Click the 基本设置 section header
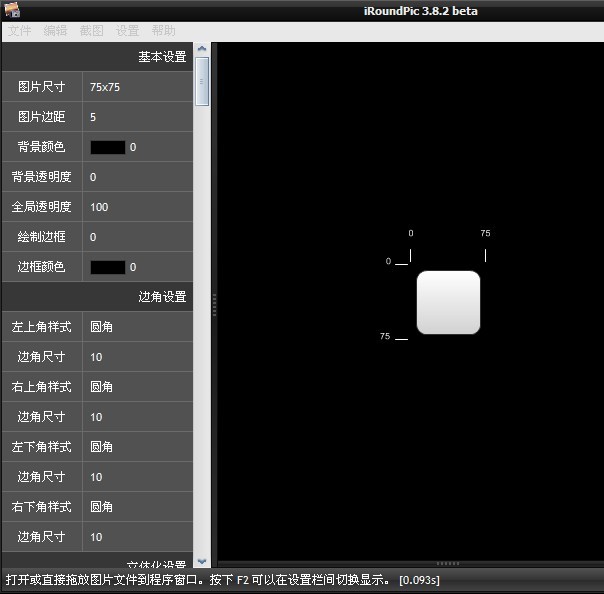Screen dimensions: 604x594 pyautogui.click(x=97, y=57)
